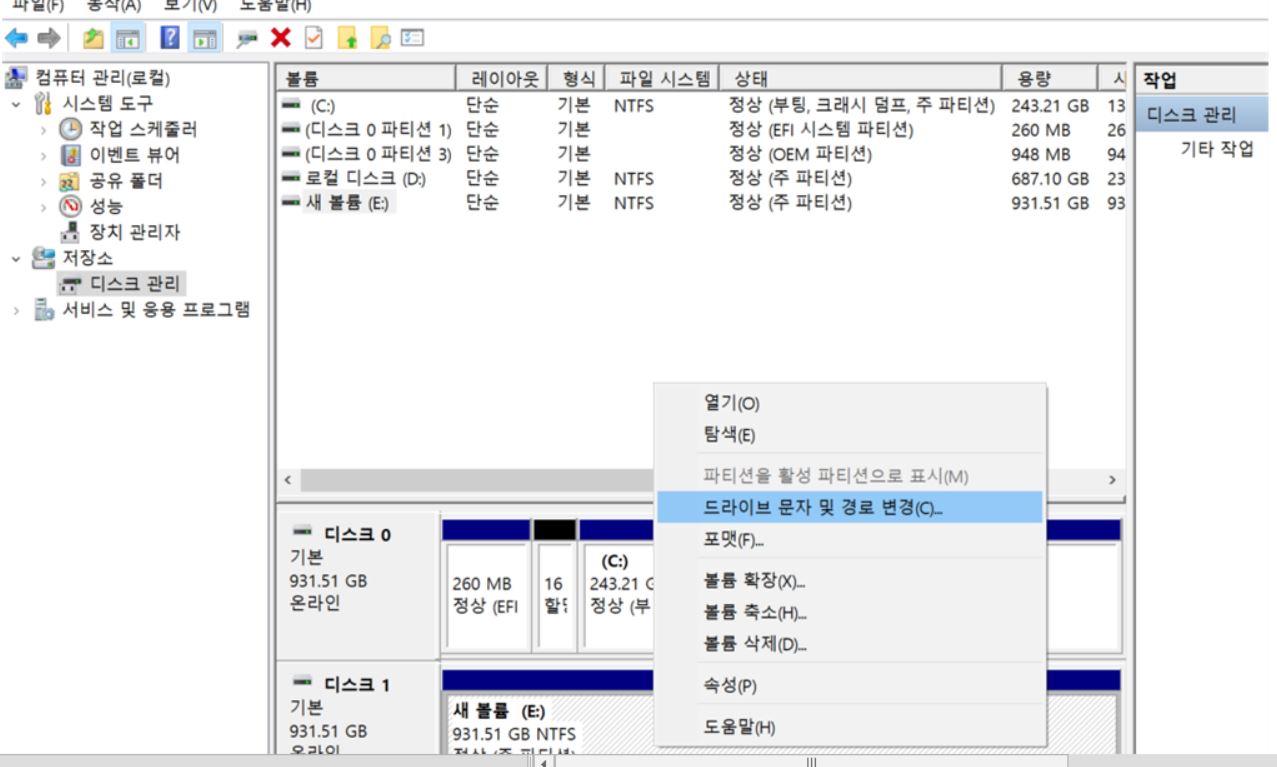Choose 포맷(F)... from context menu
Screen dimensions: 1277x767
pos(850,540)
